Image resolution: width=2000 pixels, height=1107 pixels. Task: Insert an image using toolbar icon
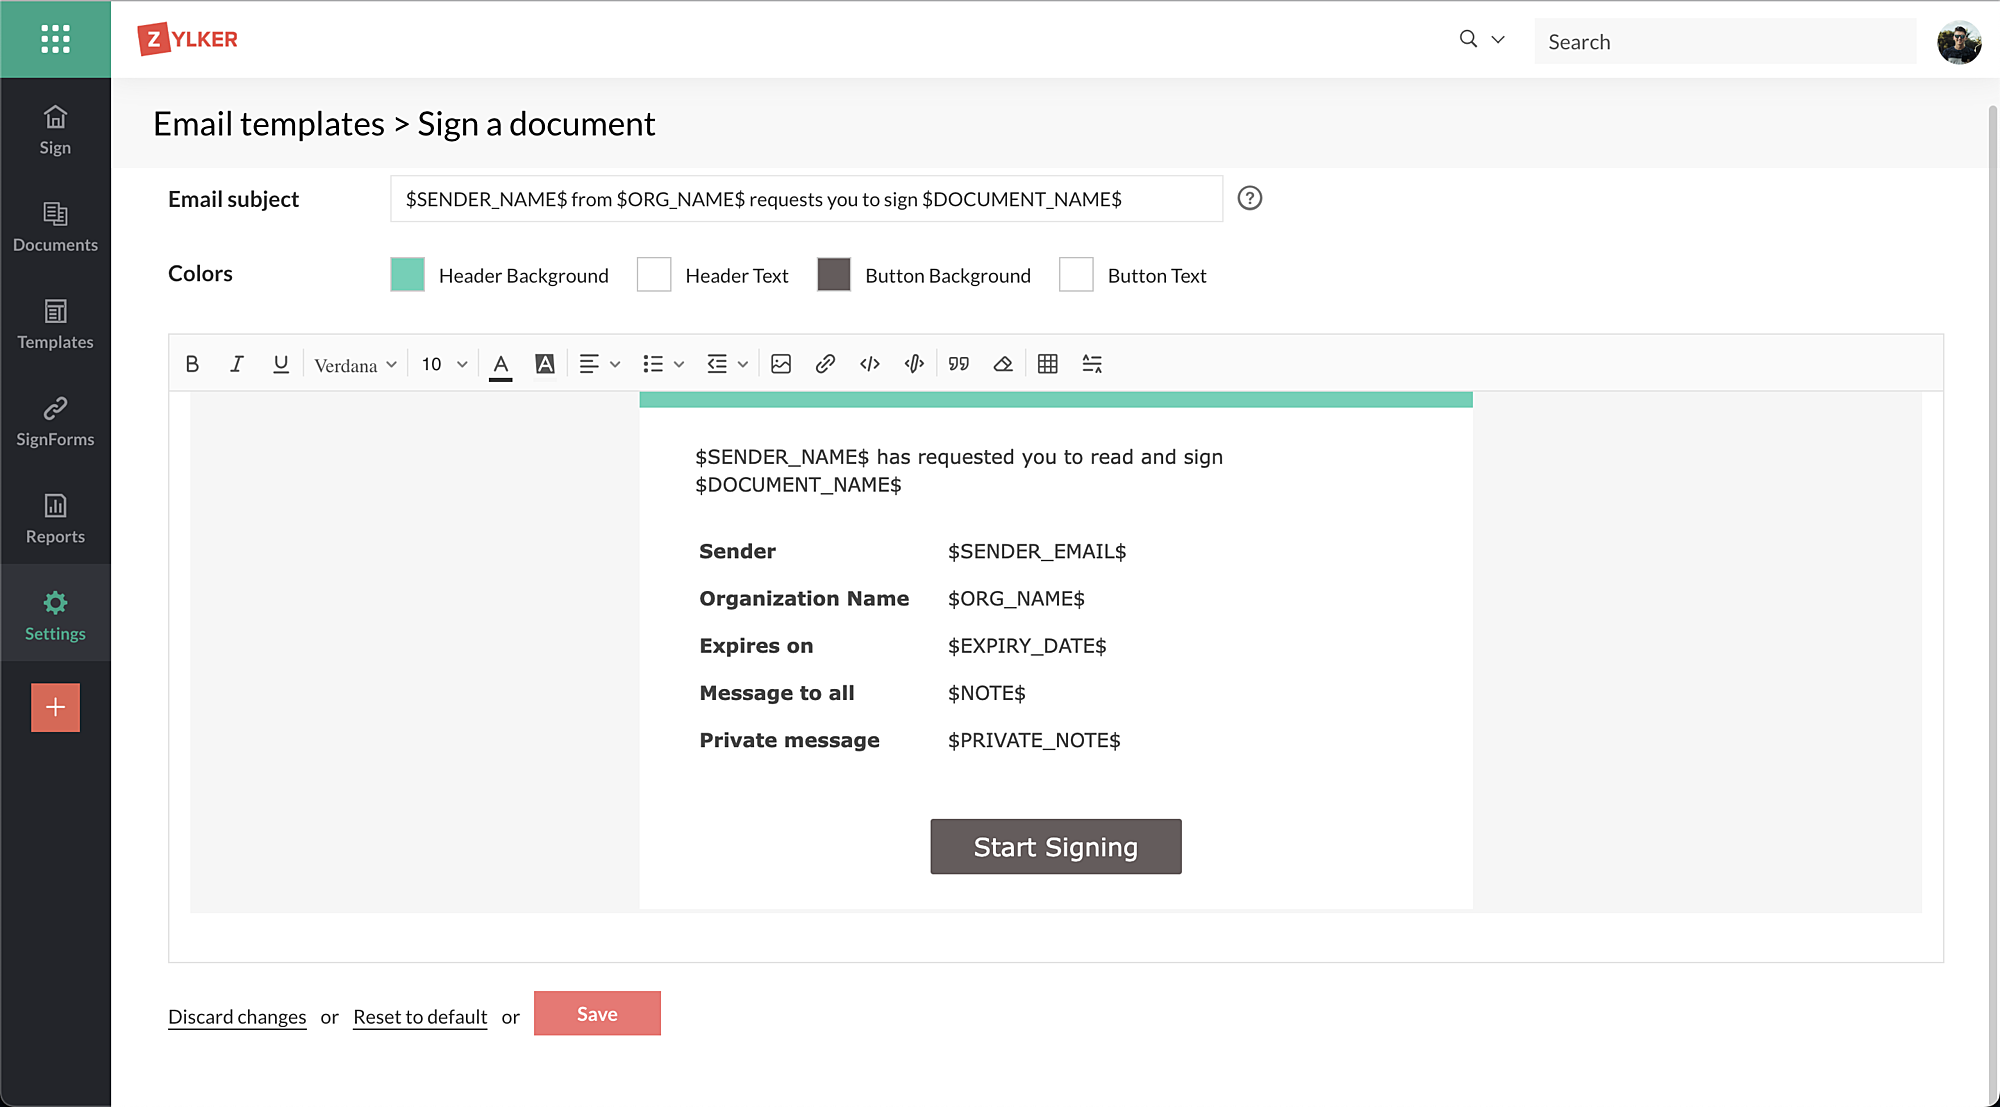coord(781,364)
